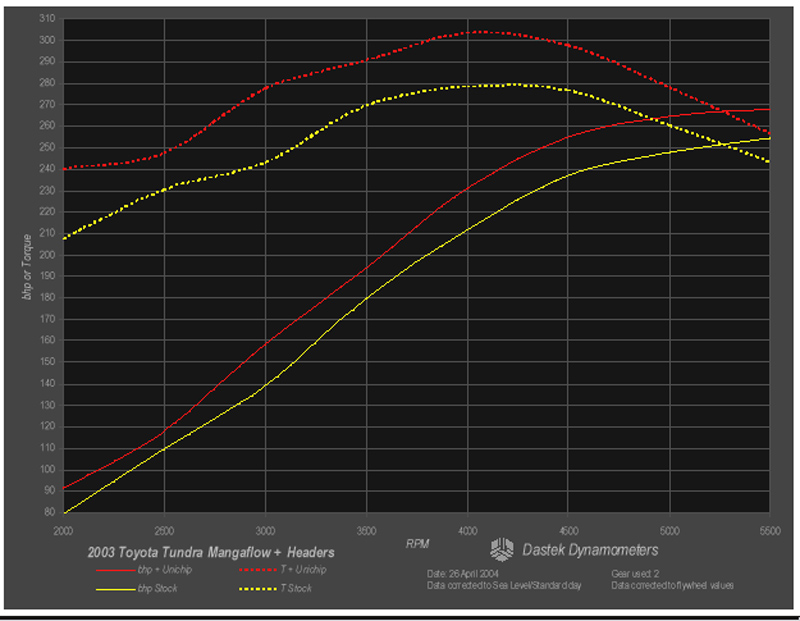Image resolution: width=800 pixels, height=621 pixels.
Task: Select the 'T + Unichip' legend label
Action: tap(303, 569)
